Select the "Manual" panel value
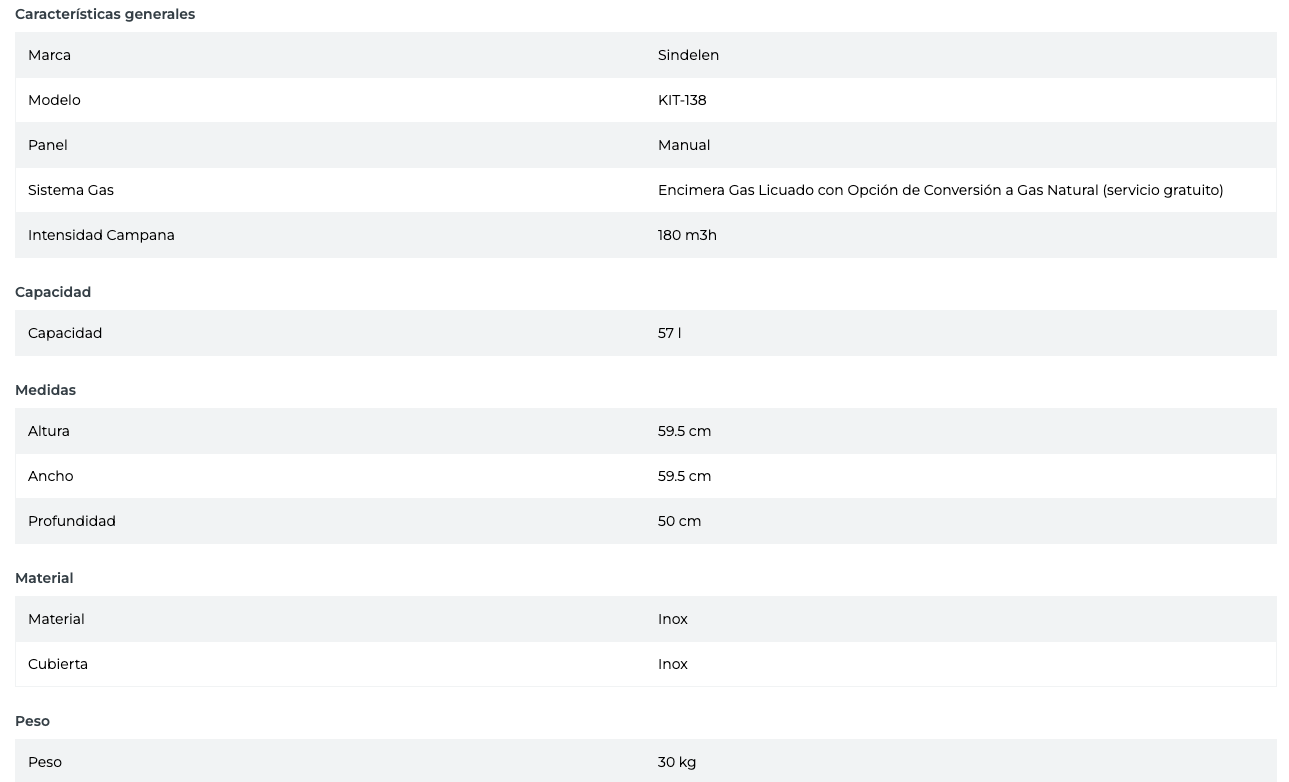Viewport: 1289px width, 782px height. click(684, 145)
